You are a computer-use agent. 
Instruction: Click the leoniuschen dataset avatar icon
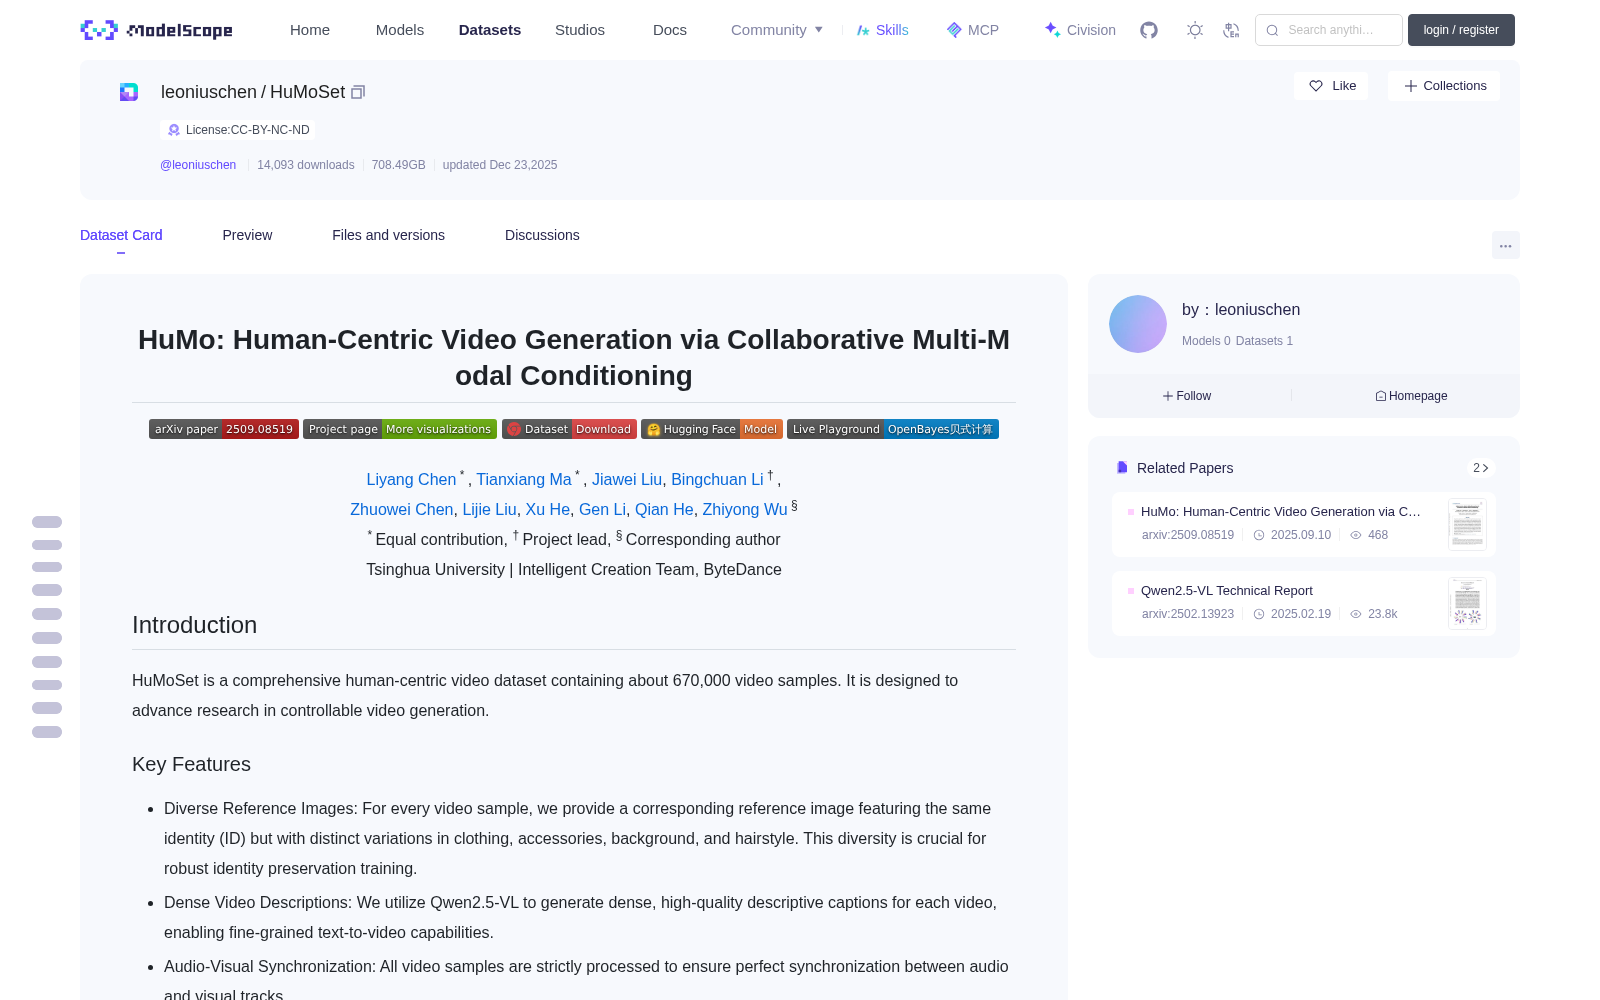(x=129, y=92)
